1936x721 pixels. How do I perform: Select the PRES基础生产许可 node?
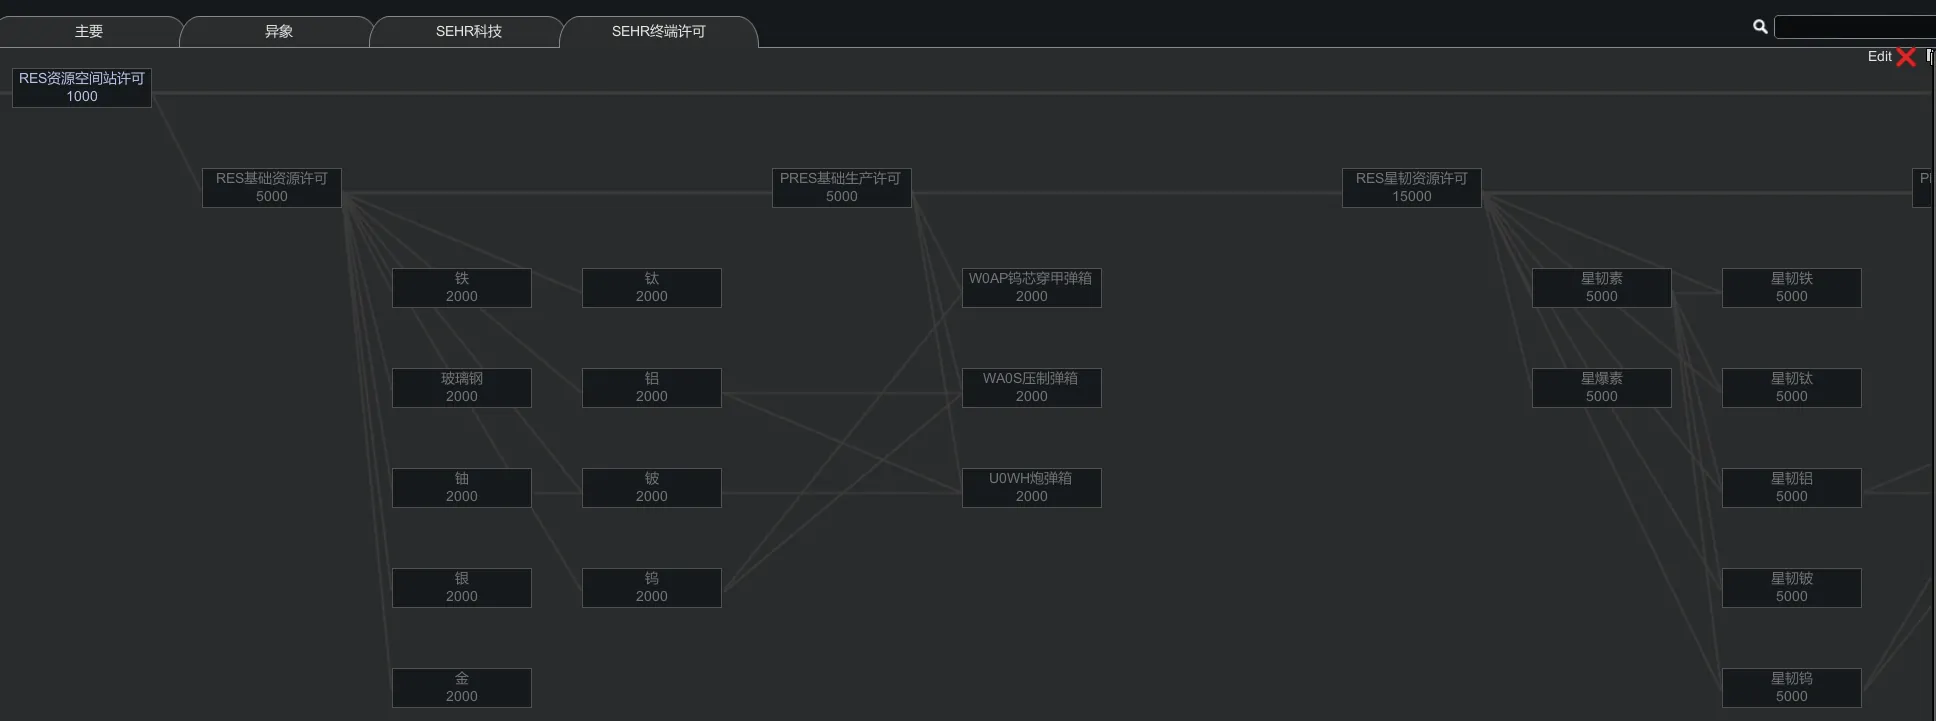click(x=842, y=188)
